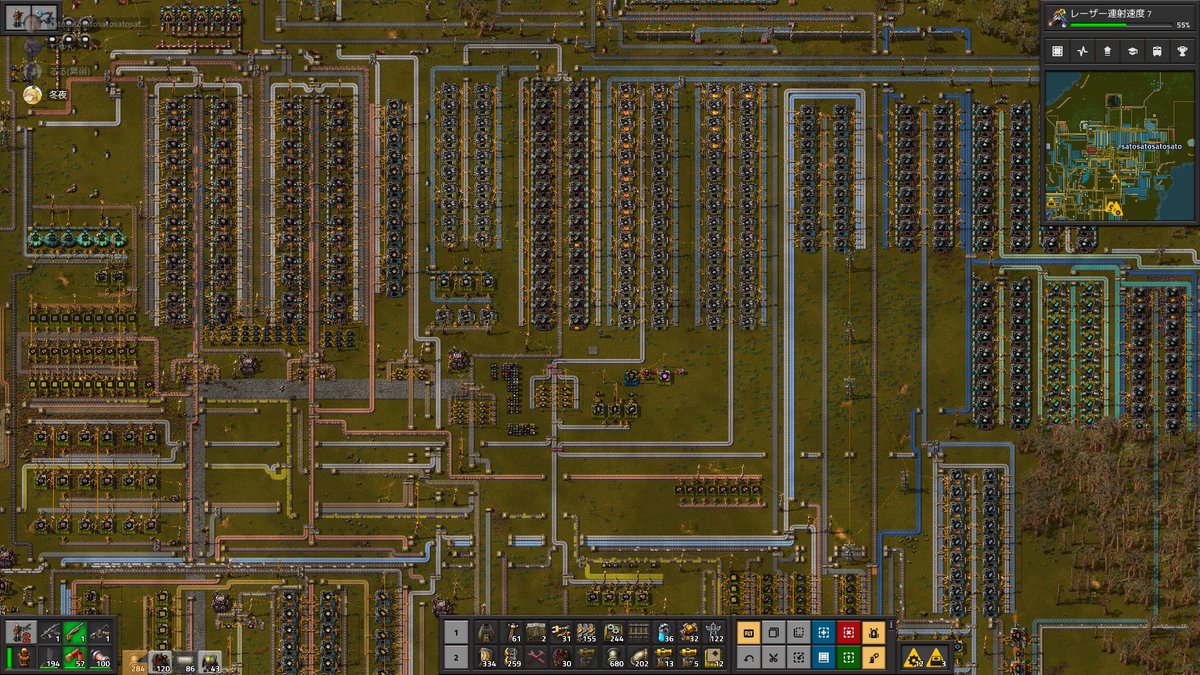Pick the green upgrade planner
The image size is (1200, 675).
click(849, 657)
